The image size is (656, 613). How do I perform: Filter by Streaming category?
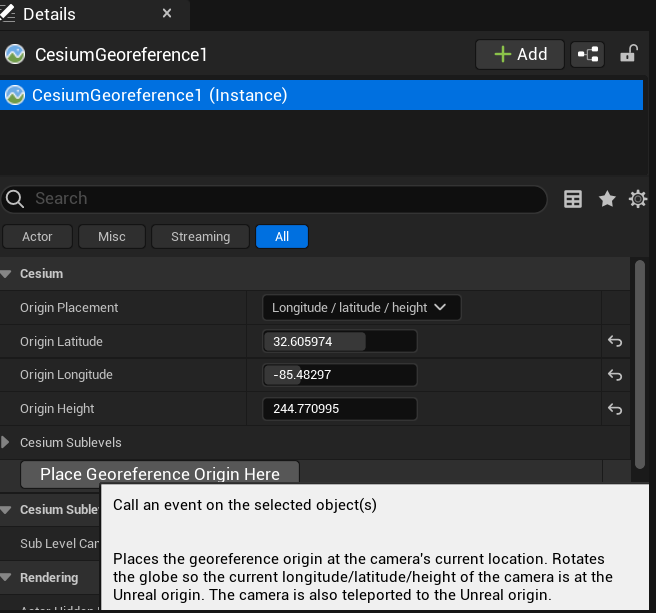point(200,237)
